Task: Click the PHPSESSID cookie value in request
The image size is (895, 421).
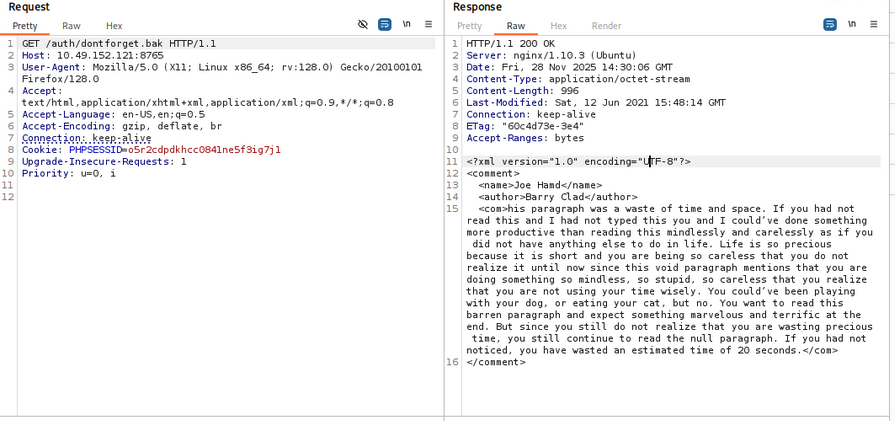Action: tap(204, 150)
